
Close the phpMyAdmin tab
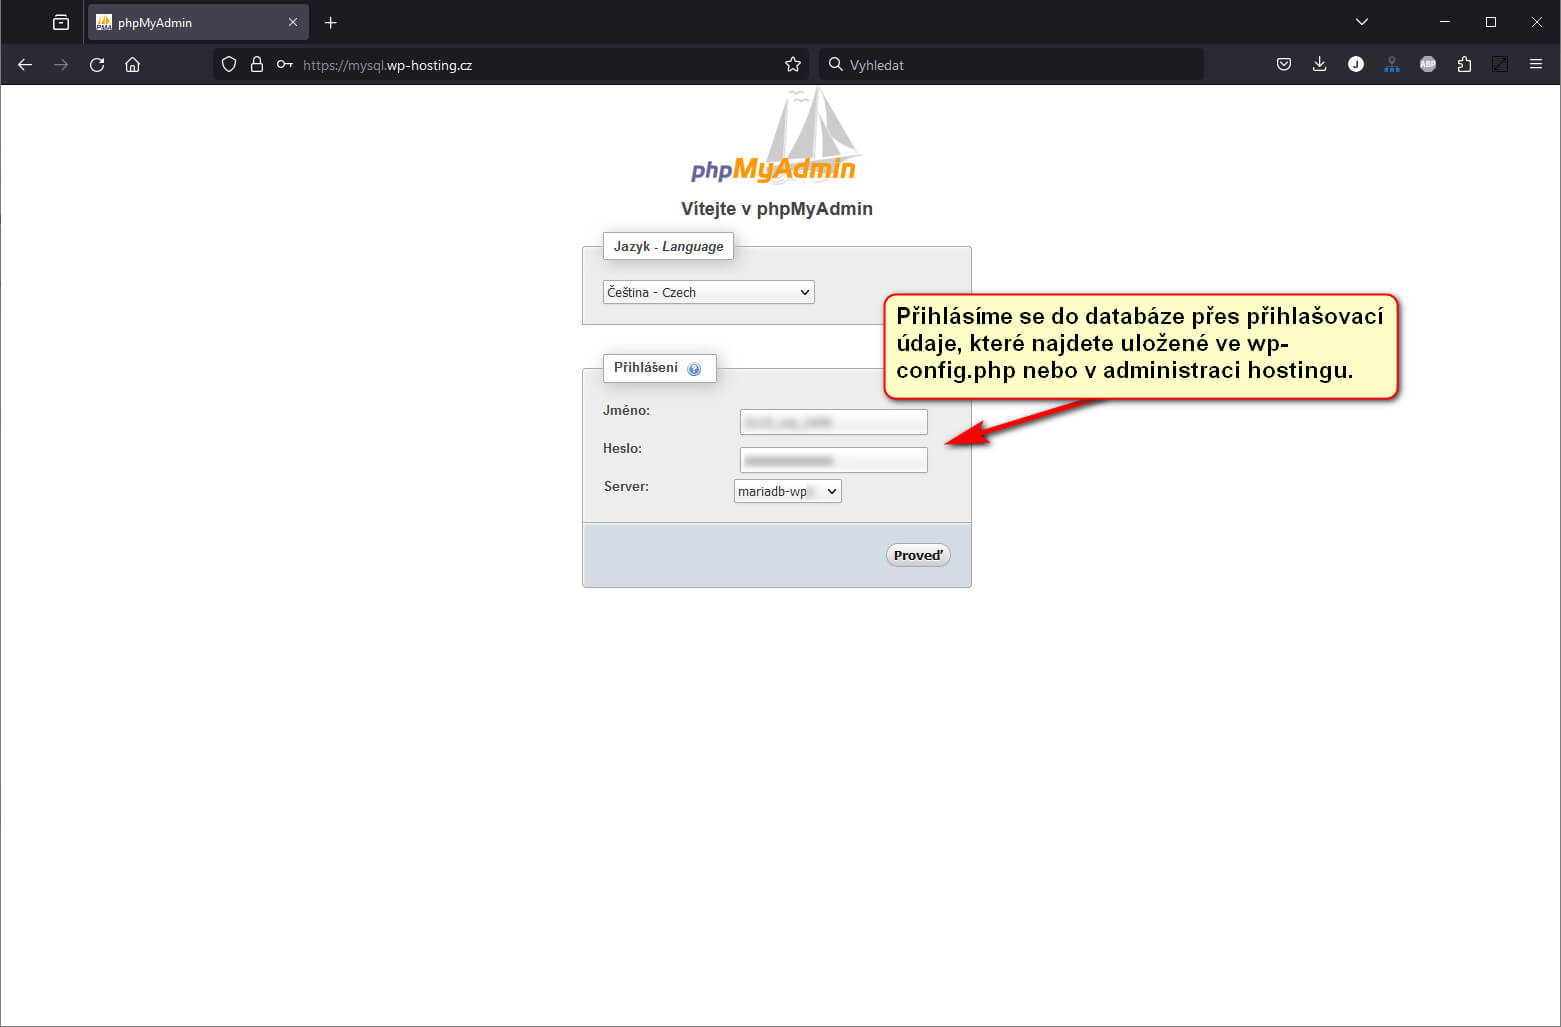[x=293, y=22]
